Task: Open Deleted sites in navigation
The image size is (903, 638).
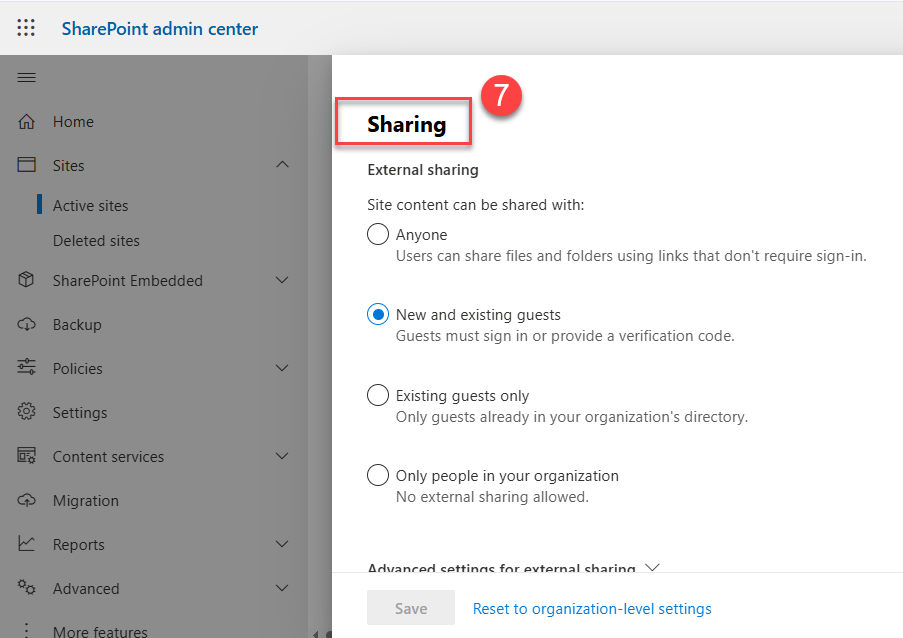Action: tap(96, 241)
